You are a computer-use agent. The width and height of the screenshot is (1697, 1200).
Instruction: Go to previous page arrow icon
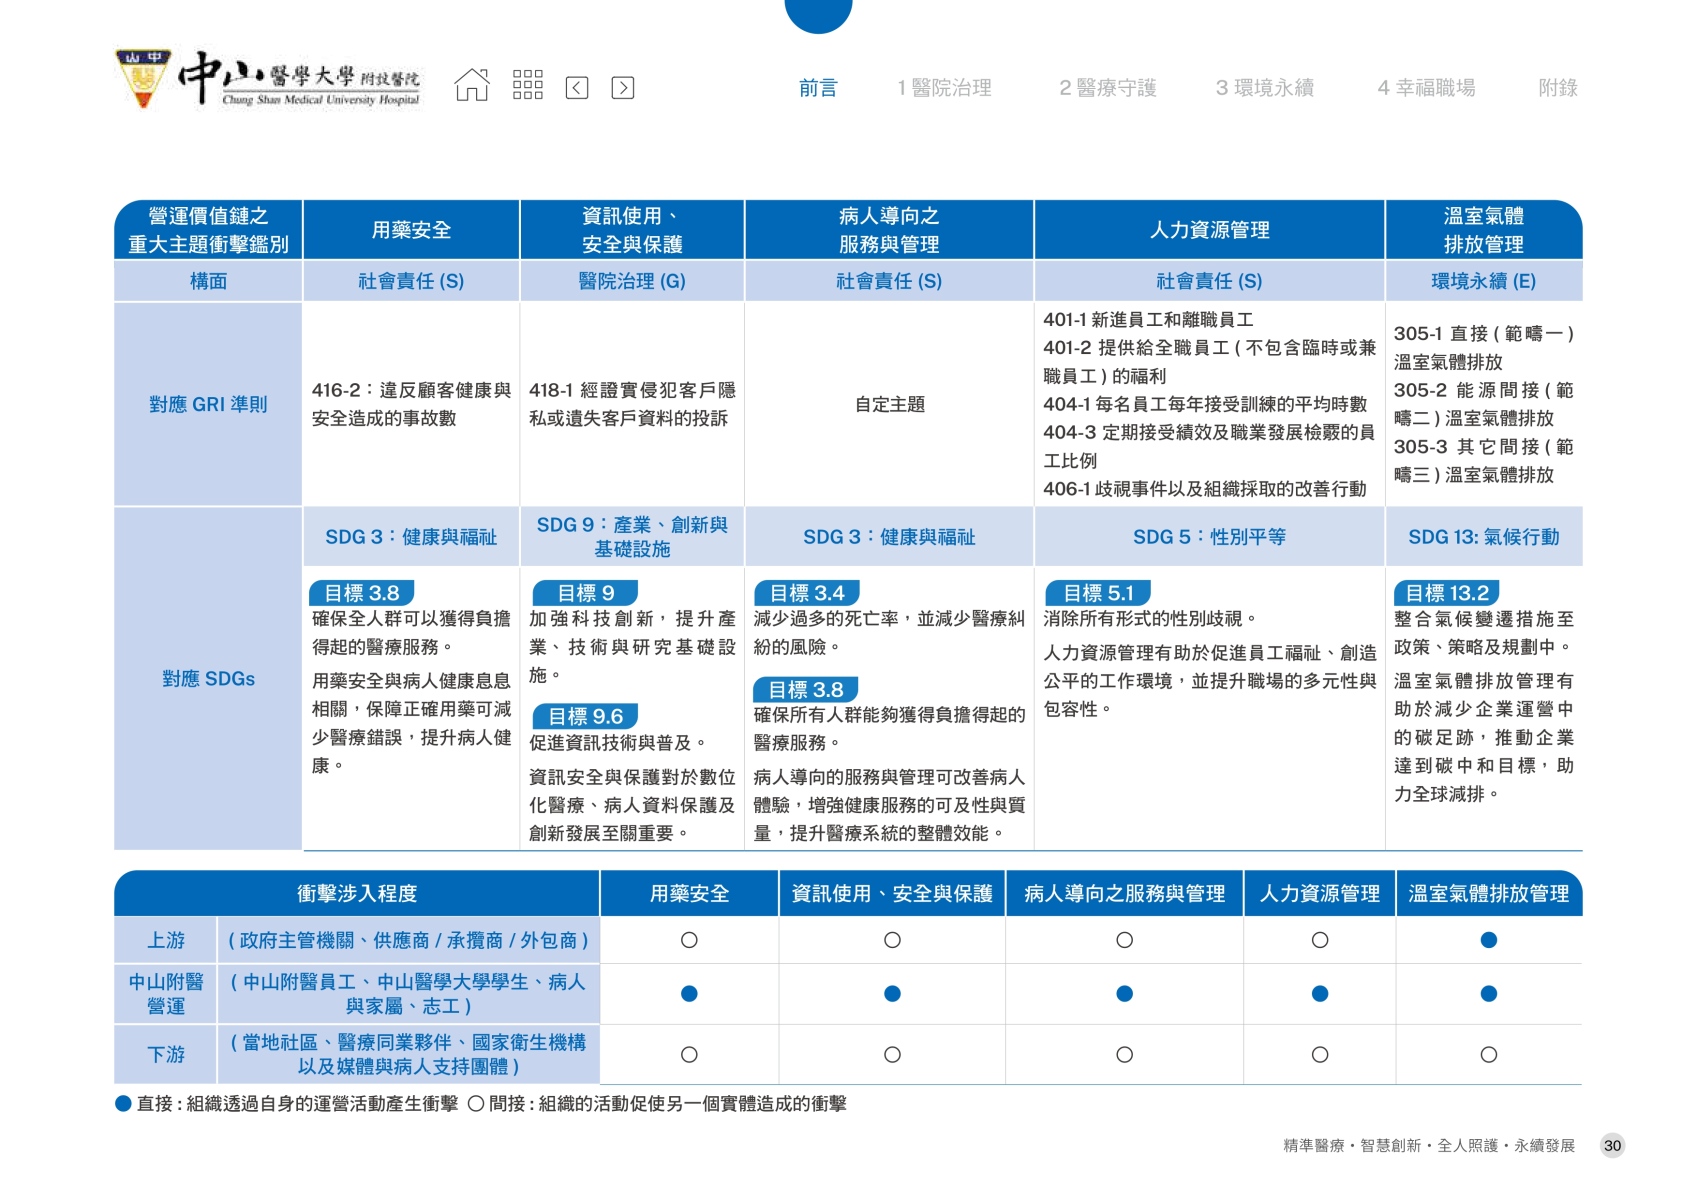(x=577, y=88)
